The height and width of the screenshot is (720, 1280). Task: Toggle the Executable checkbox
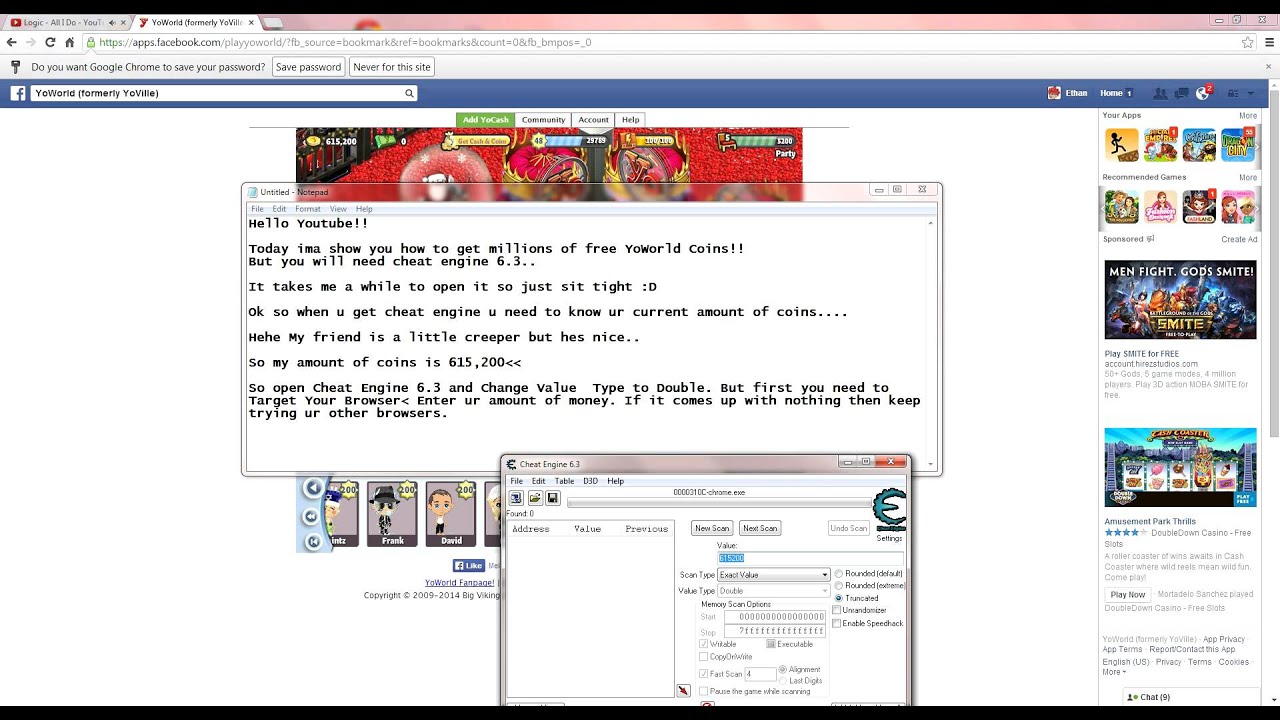pyautogui.click(x=771, y=644)
